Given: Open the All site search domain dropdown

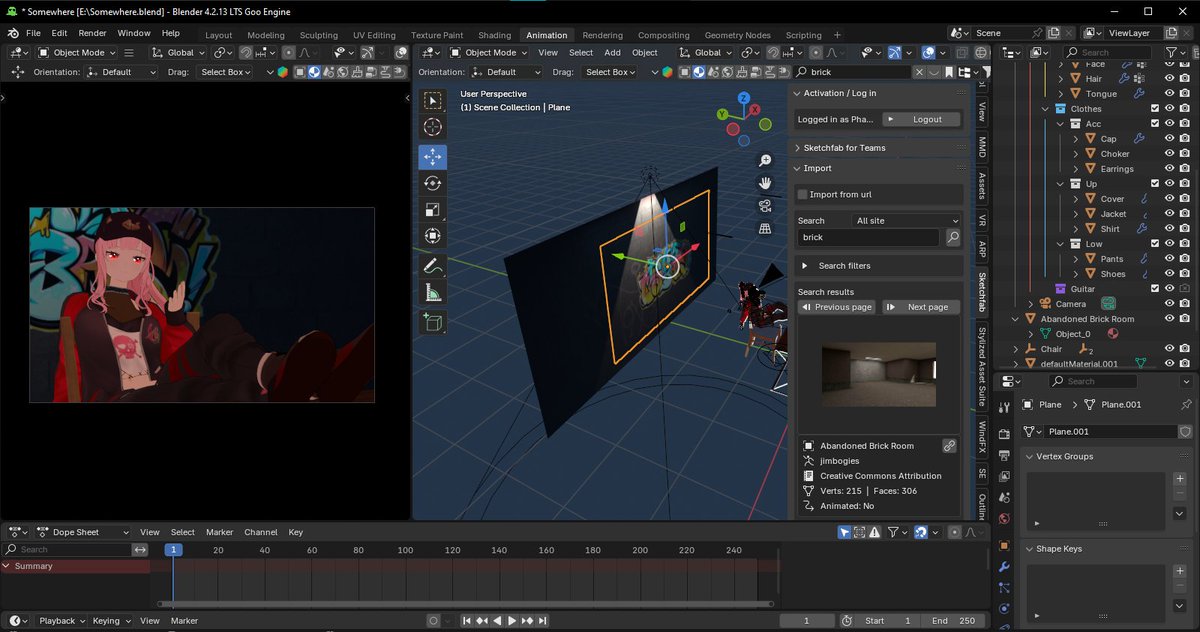Looking at the screenshot, I should tap(906, 220).
